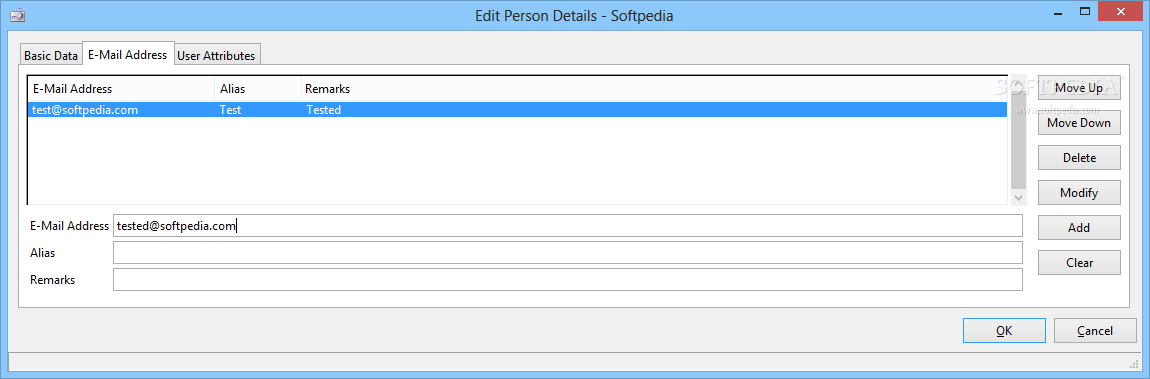Click the Move Down button
The height and width of the screenshot is (379, 1150).
pos(1079,123)
